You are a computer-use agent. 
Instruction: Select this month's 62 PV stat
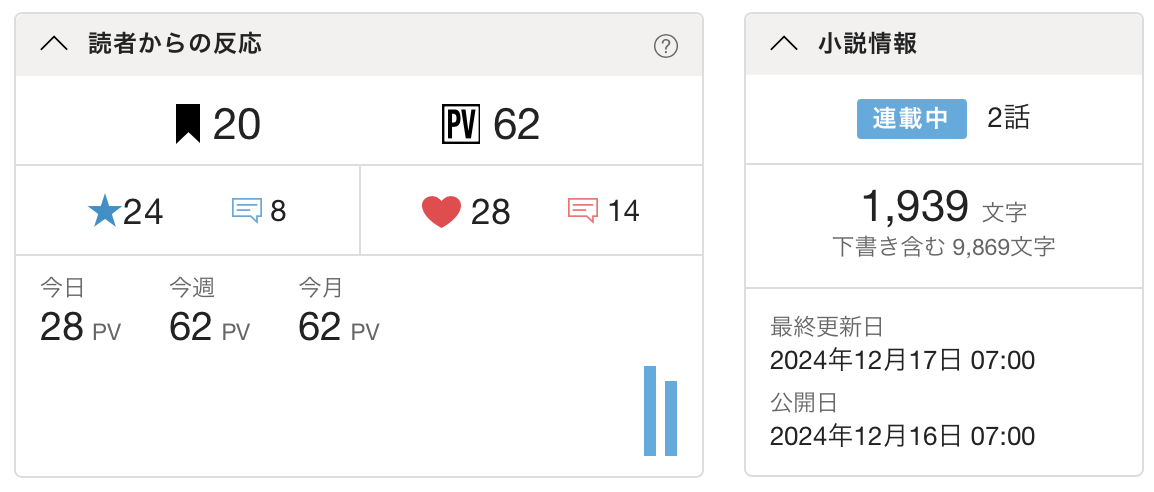pos(339,327)
